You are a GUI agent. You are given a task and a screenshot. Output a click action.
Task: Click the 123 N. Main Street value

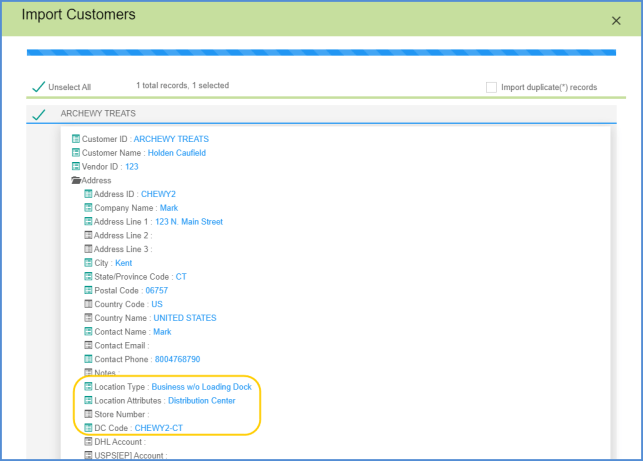(189, 221)
